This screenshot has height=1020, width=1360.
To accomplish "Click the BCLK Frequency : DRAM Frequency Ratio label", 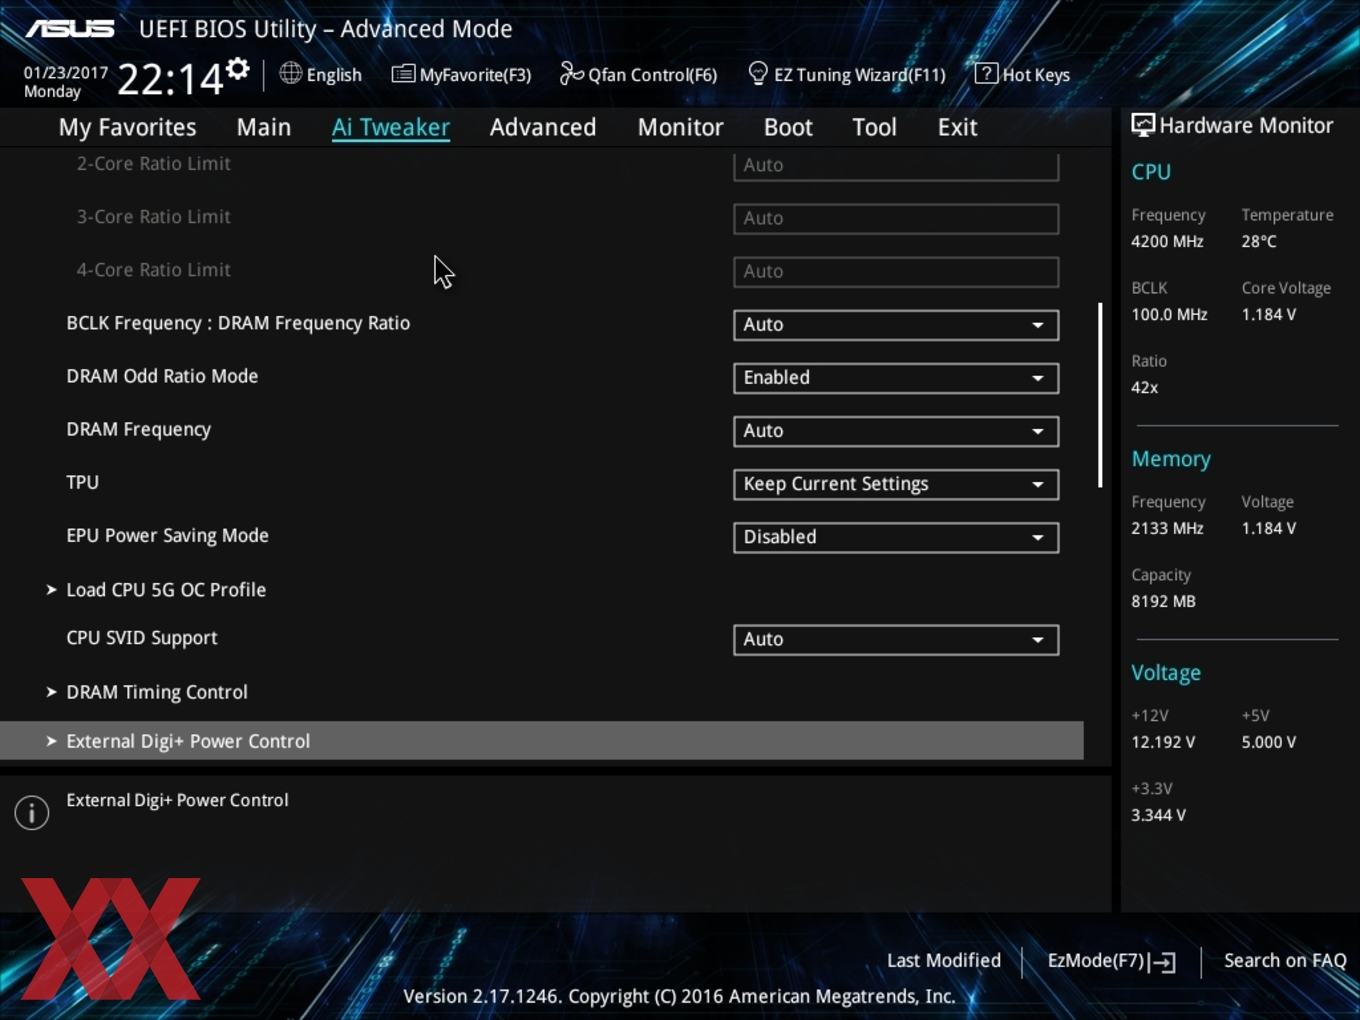I will point(238,323).
